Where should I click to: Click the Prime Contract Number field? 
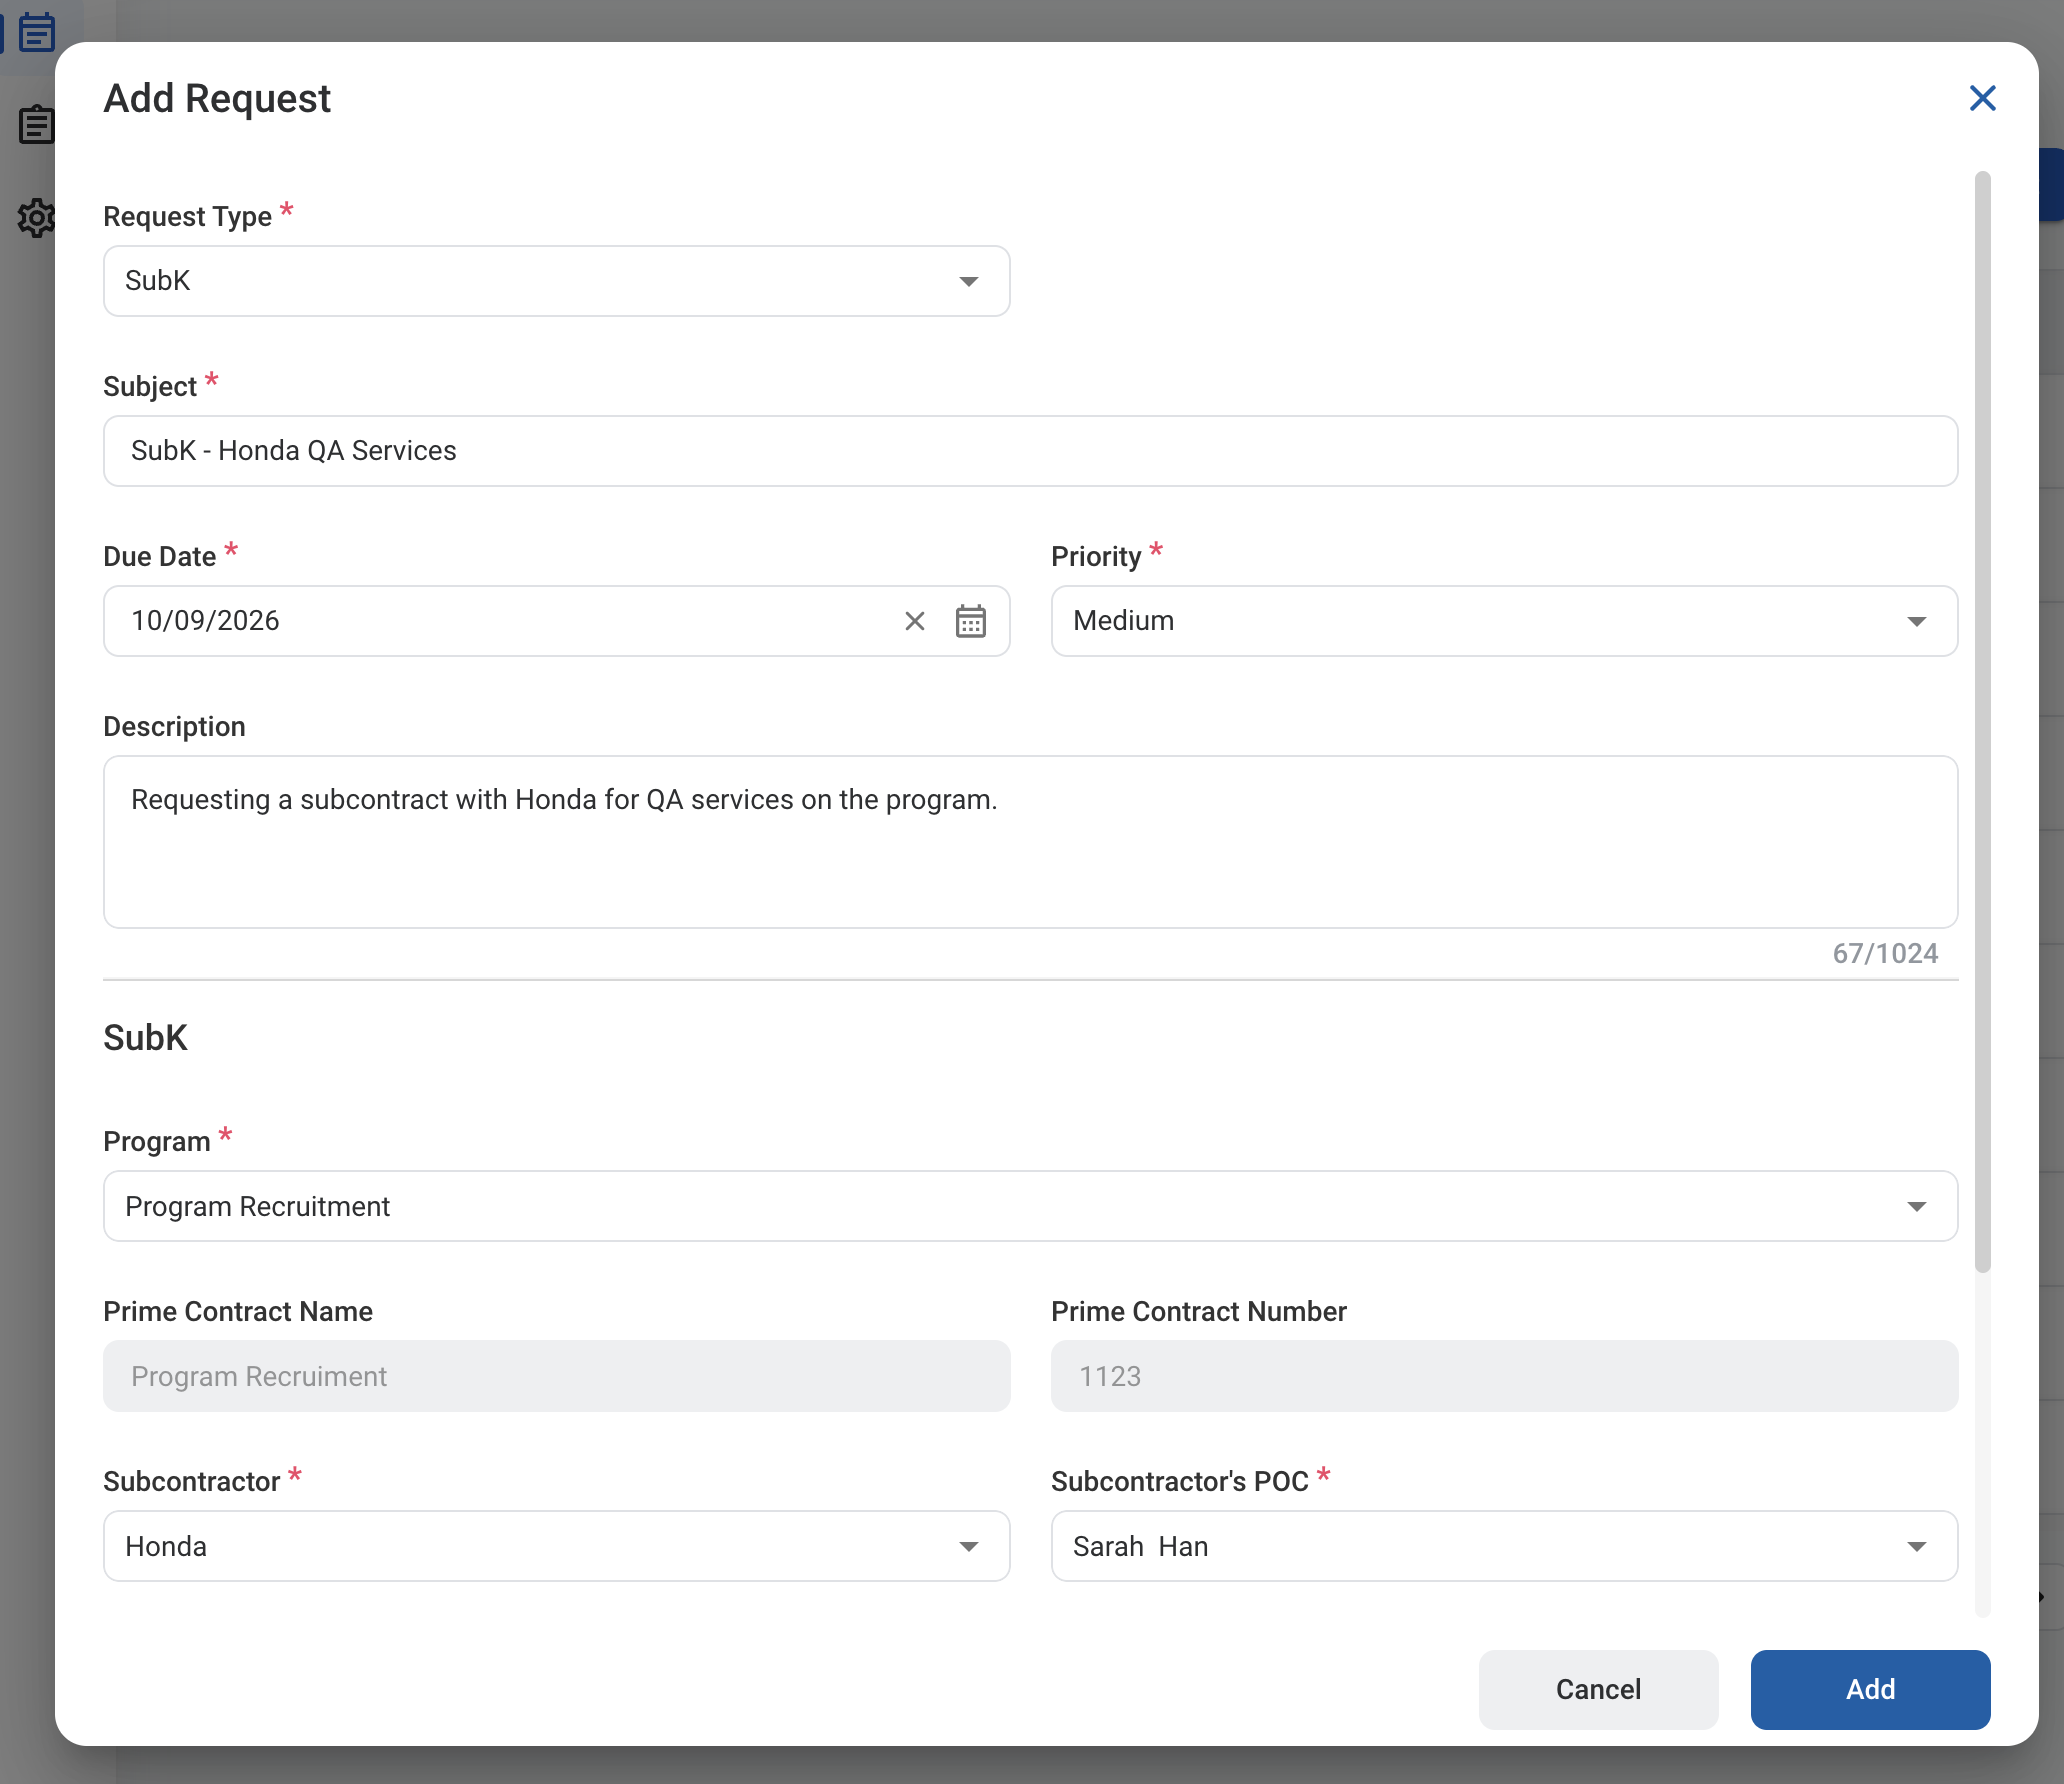click(x=1504, y=1376)
